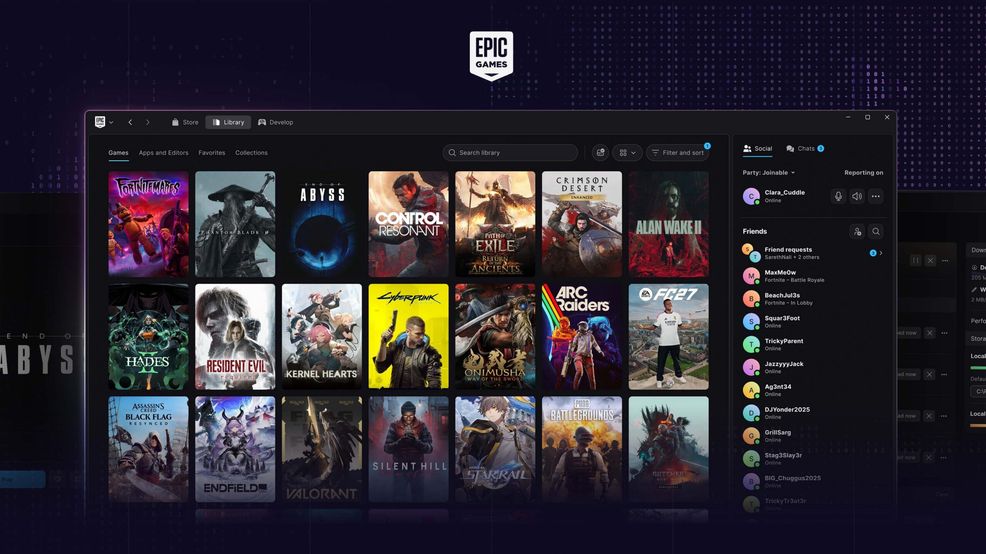The height and width of the screenshot is (554, 986).
Task: Open the Alan Wake II cover
Action: coord(668,224)
